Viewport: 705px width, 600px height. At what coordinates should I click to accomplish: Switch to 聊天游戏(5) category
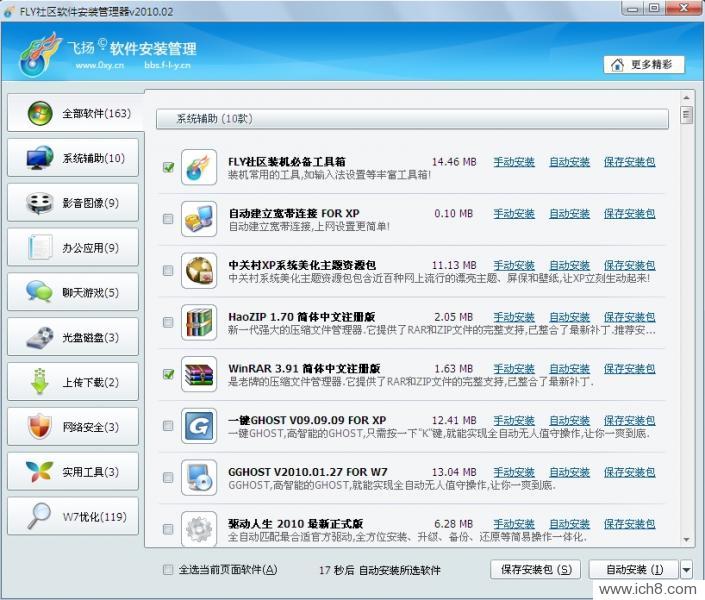click(x=73, y=292)
